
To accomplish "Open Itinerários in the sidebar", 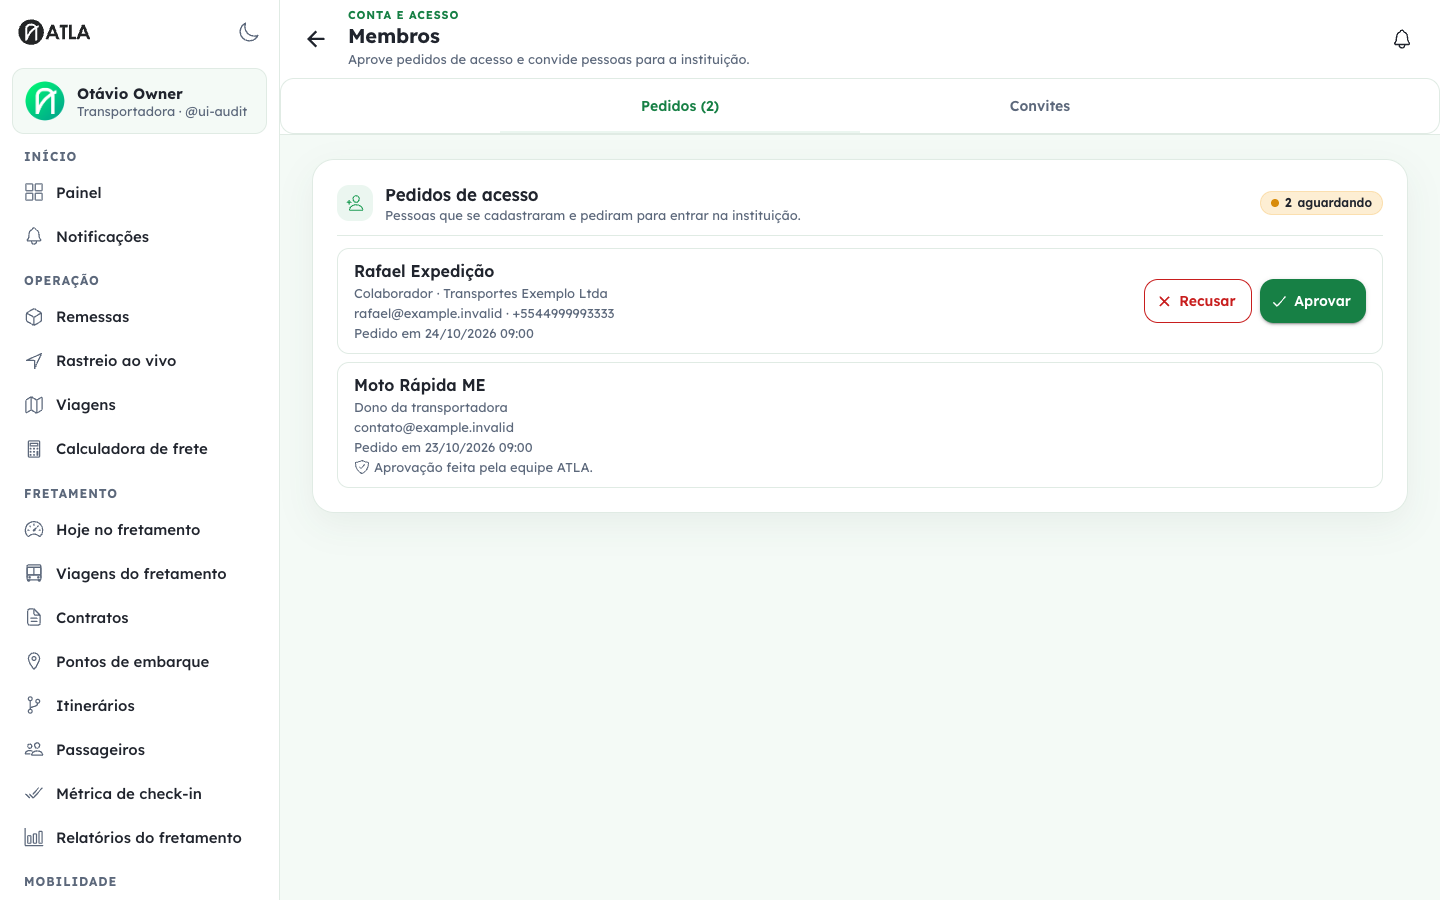I will click(139, 705).
